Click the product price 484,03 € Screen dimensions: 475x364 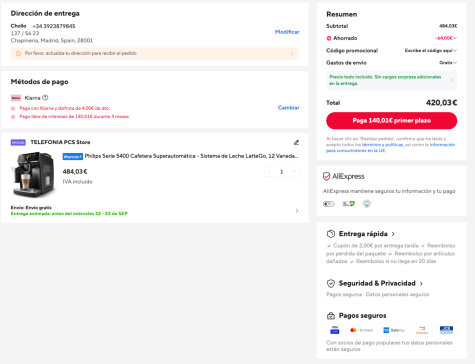click(75, 172)
